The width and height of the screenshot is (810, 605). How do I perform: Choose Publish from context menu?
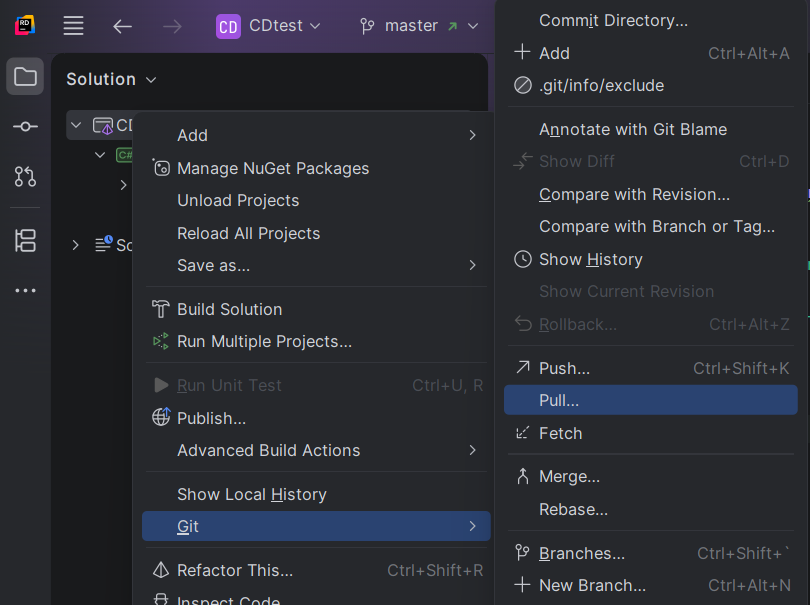click(316, 418)
